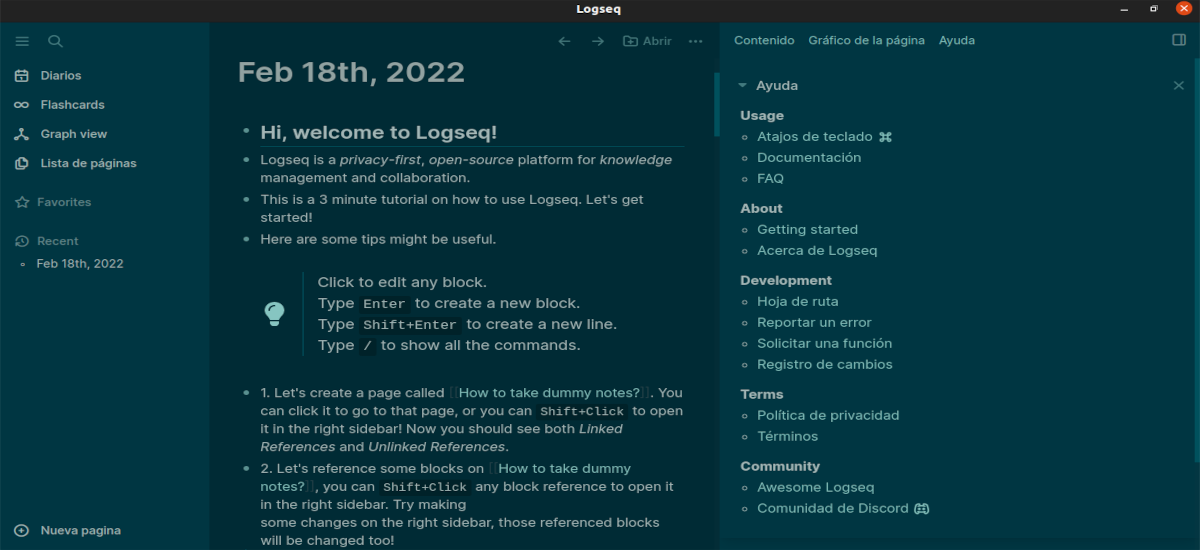Click the Diarios calendar icon

click(22, 76)
